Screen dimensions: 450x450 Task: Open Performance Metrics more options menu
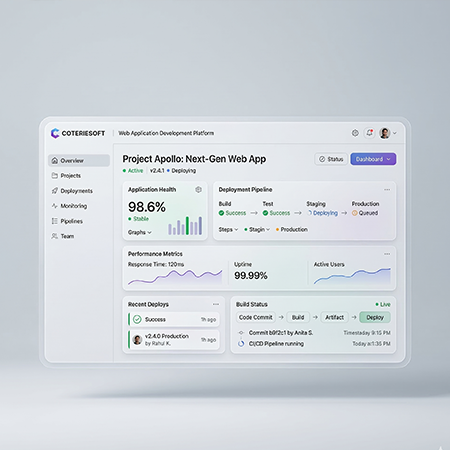click(387, 254)
